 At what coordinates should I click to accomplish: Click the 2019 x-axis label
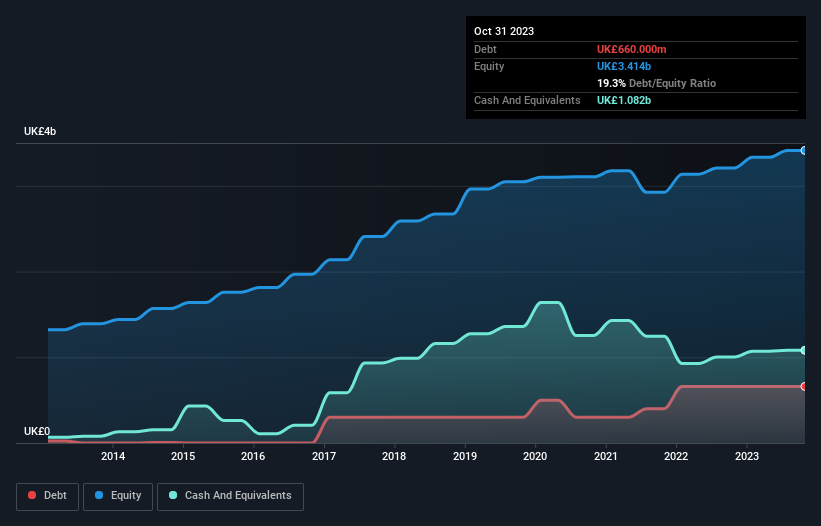(465, 456)
